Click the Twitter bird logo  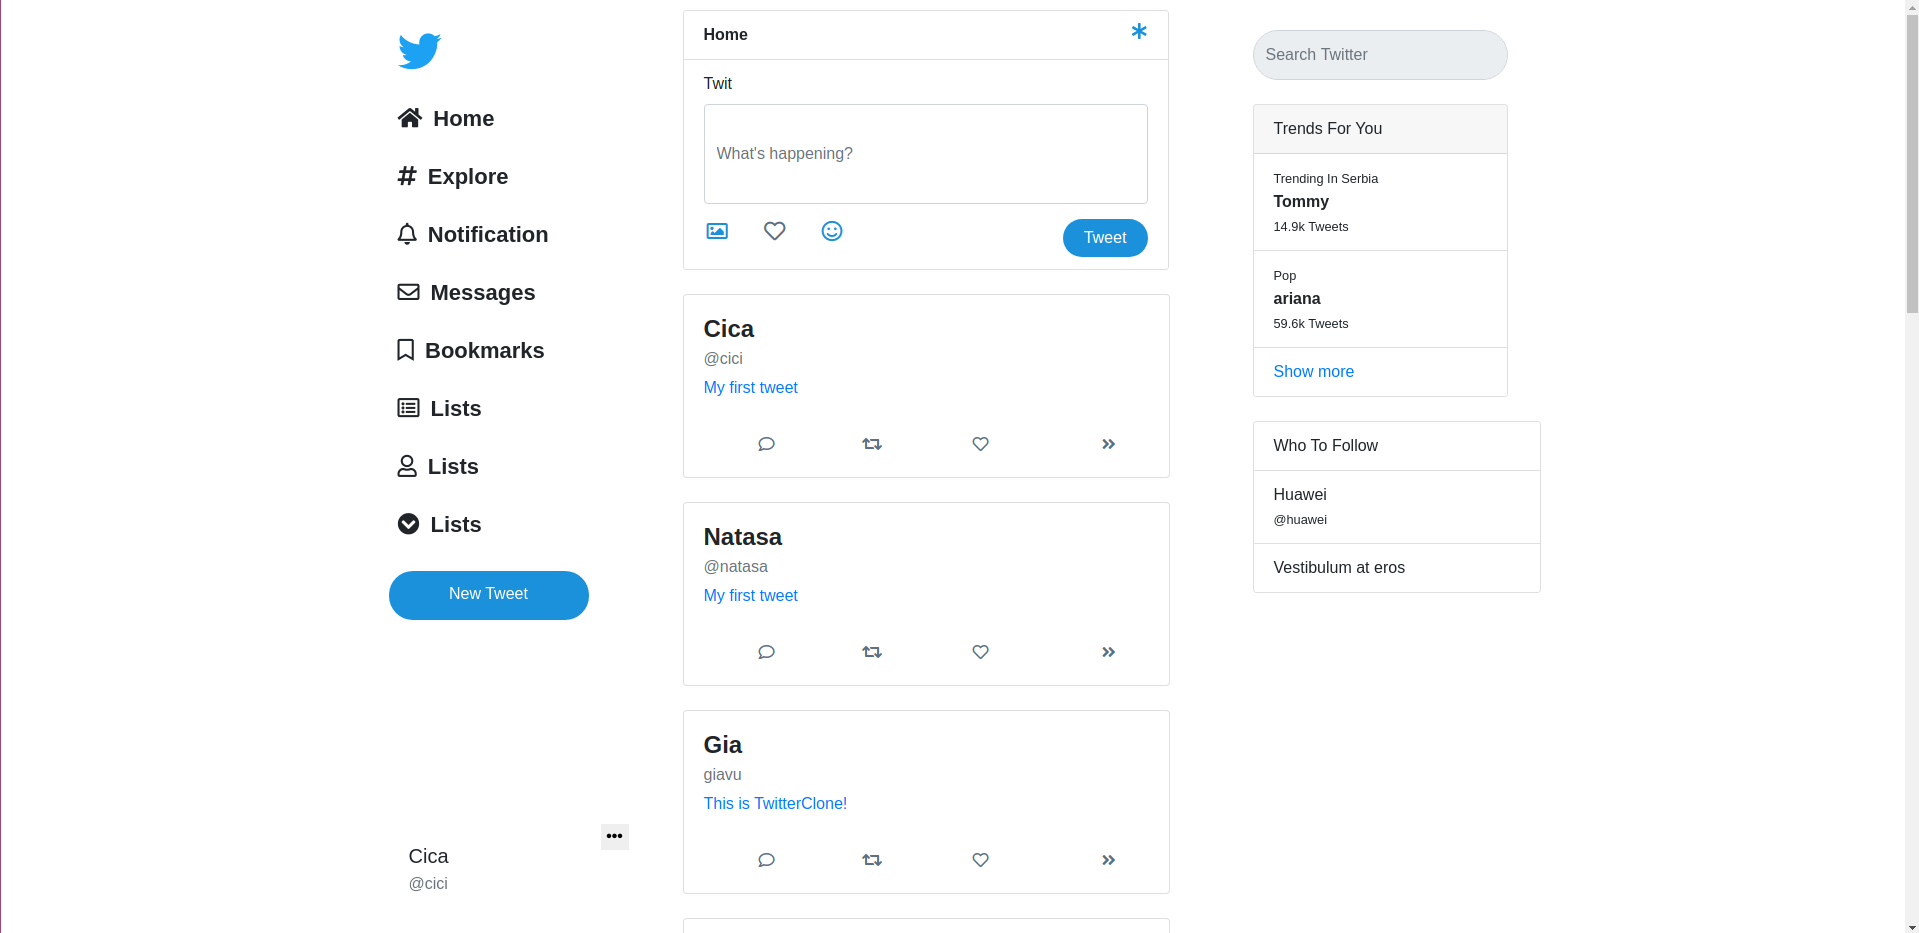pos(419,51)
